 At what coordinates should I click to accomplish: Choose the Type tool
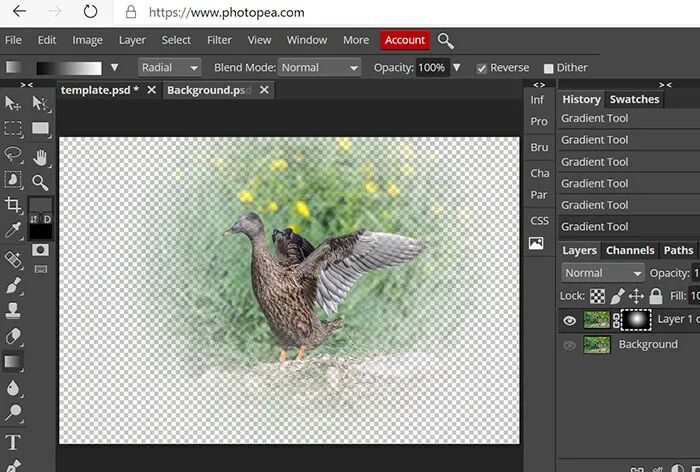pyautogui.click(x=13, y=443)
